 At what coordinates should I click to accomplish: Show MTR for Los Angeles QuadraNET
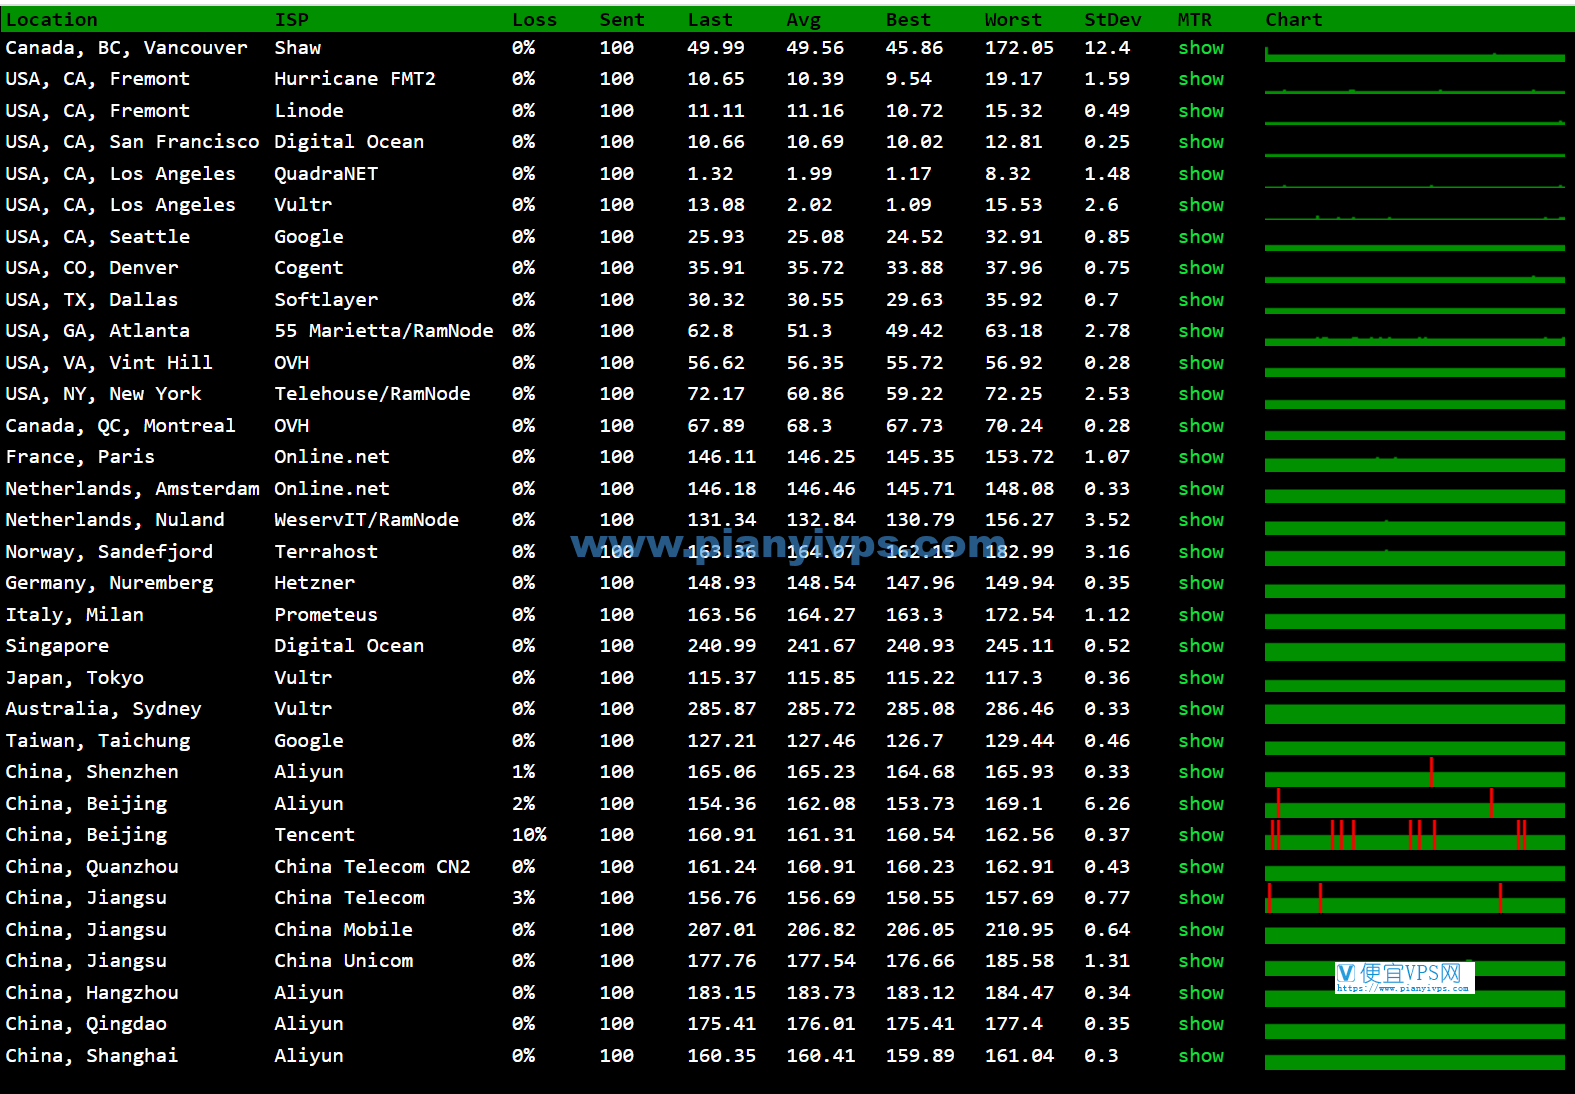[1200, 174]
